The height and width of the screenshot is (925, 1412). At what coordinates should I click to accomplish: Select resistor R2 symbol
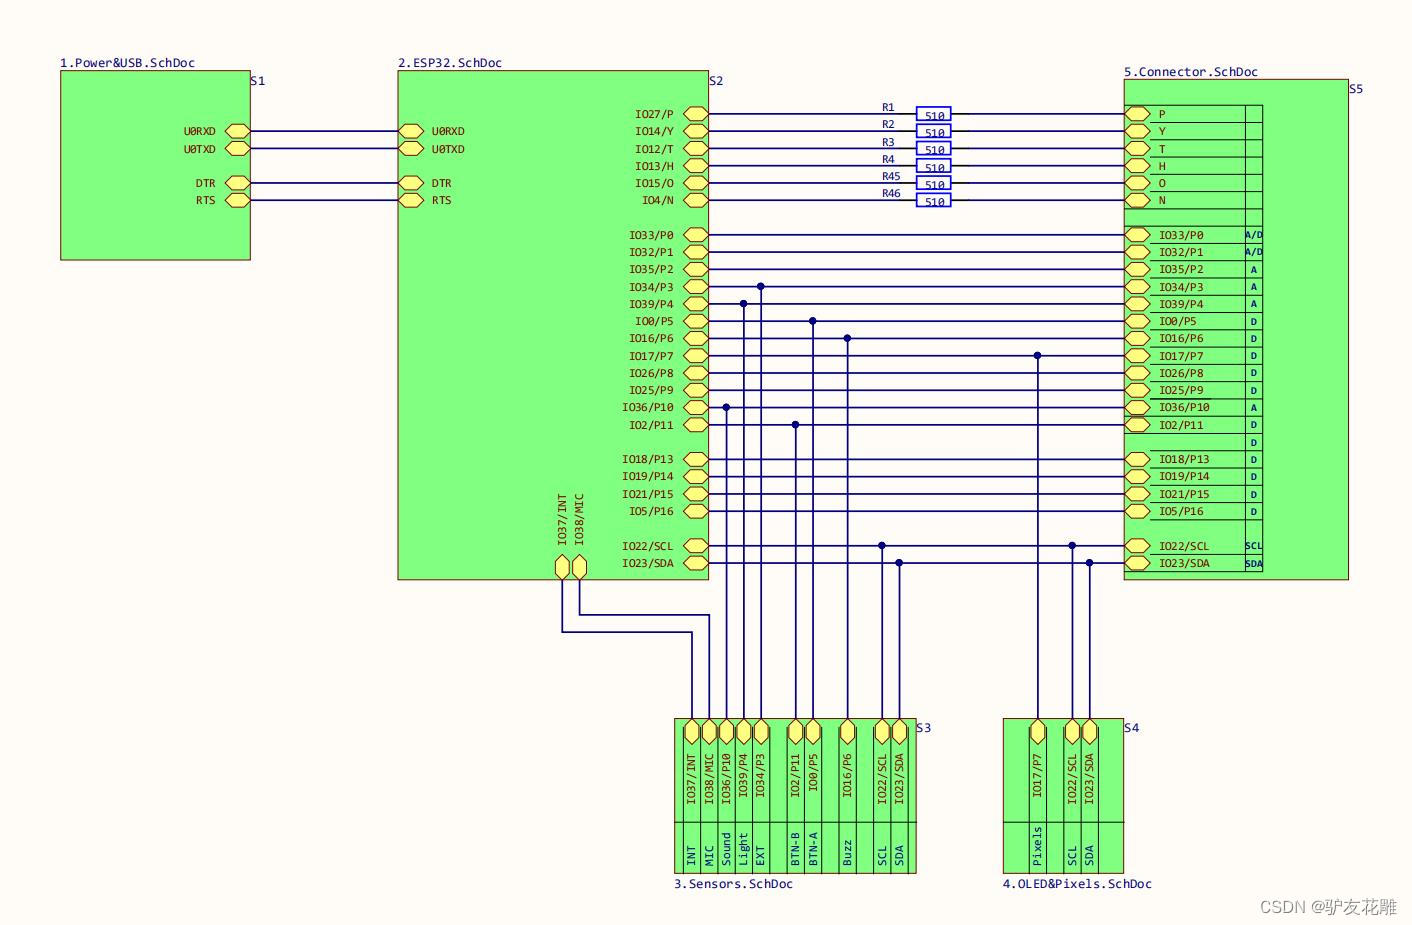(934, 132)
